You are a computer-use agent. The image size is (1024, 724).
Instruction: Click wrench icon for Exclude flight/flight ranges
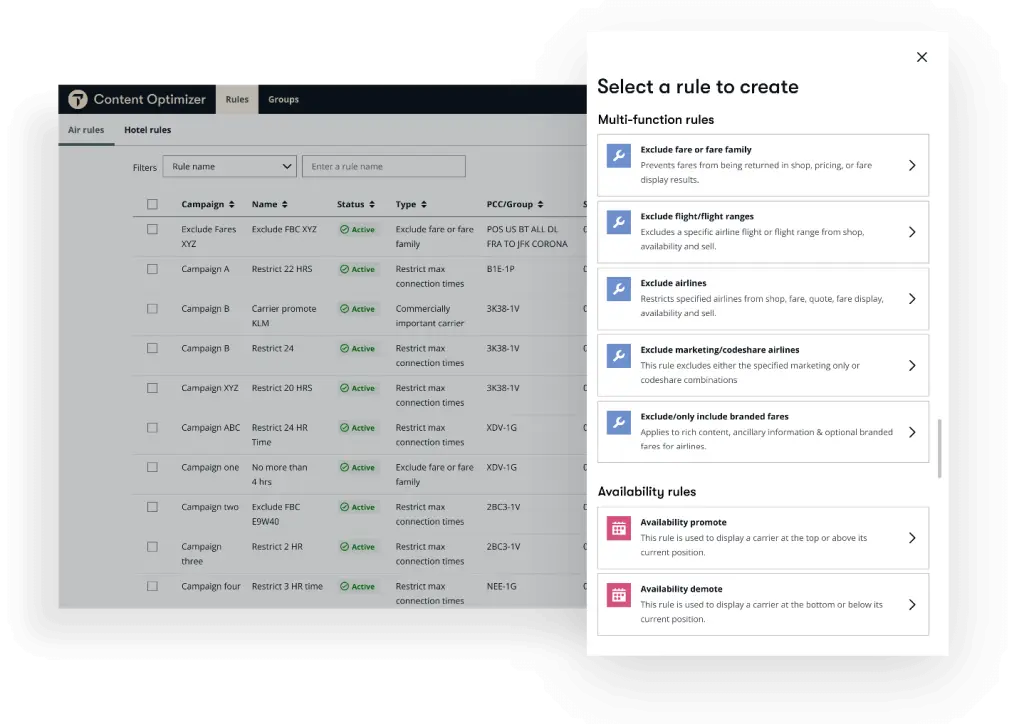[619, 223]
